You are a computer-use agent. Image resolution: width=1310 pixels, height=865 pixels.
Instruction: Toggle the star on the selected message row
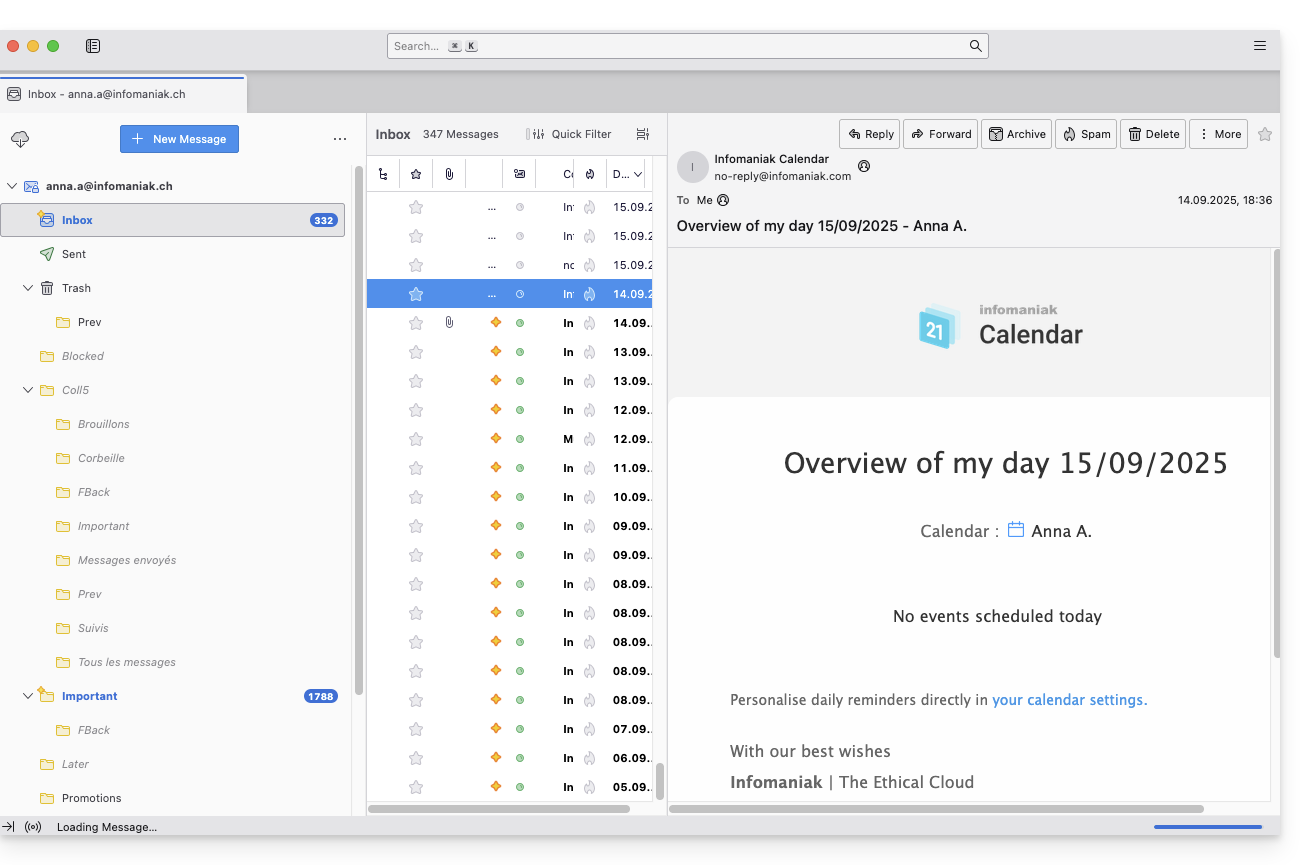[x=416, y=294]
